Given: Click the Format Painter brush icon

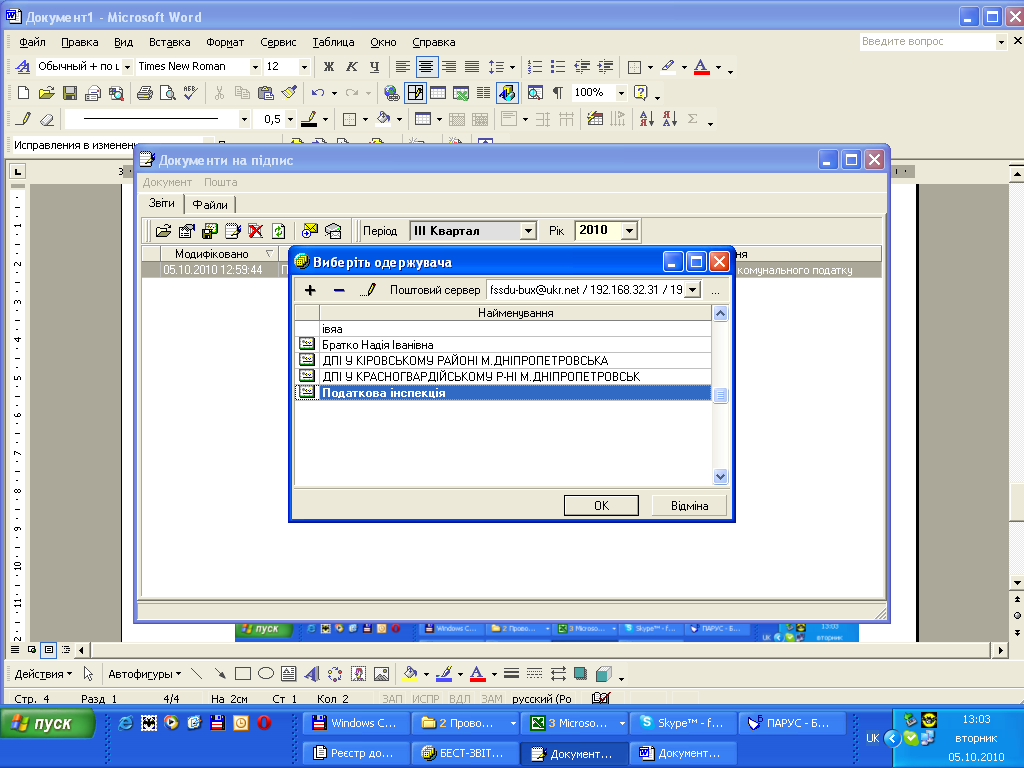Looking at the screenshot, I should 289,93.
